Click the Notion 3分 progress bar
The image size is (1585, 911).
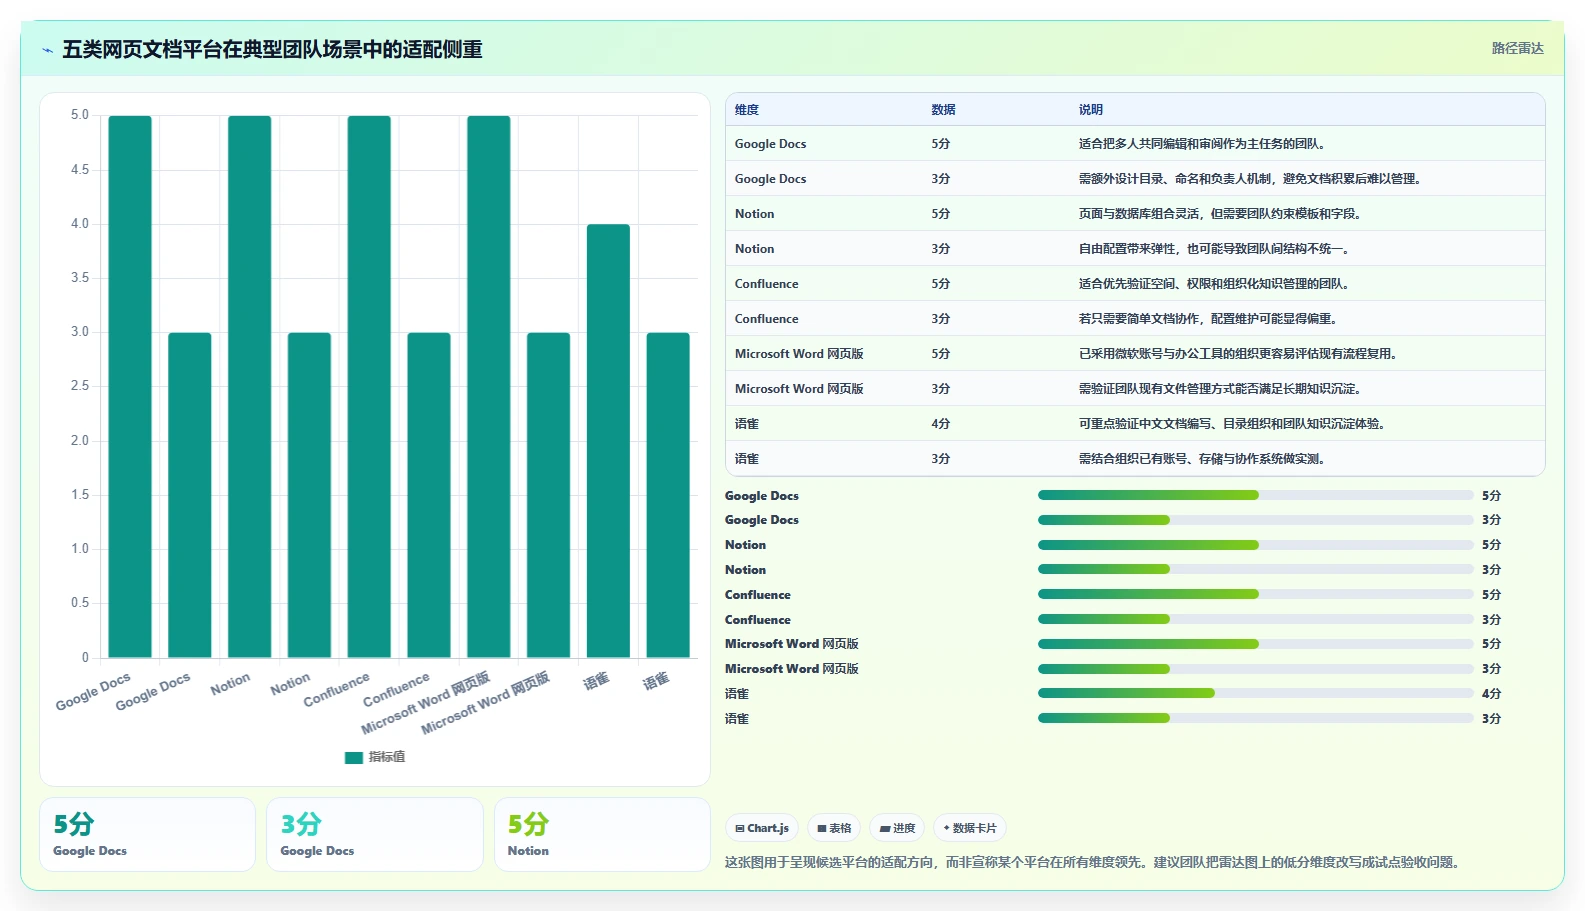coord(1256,569)
